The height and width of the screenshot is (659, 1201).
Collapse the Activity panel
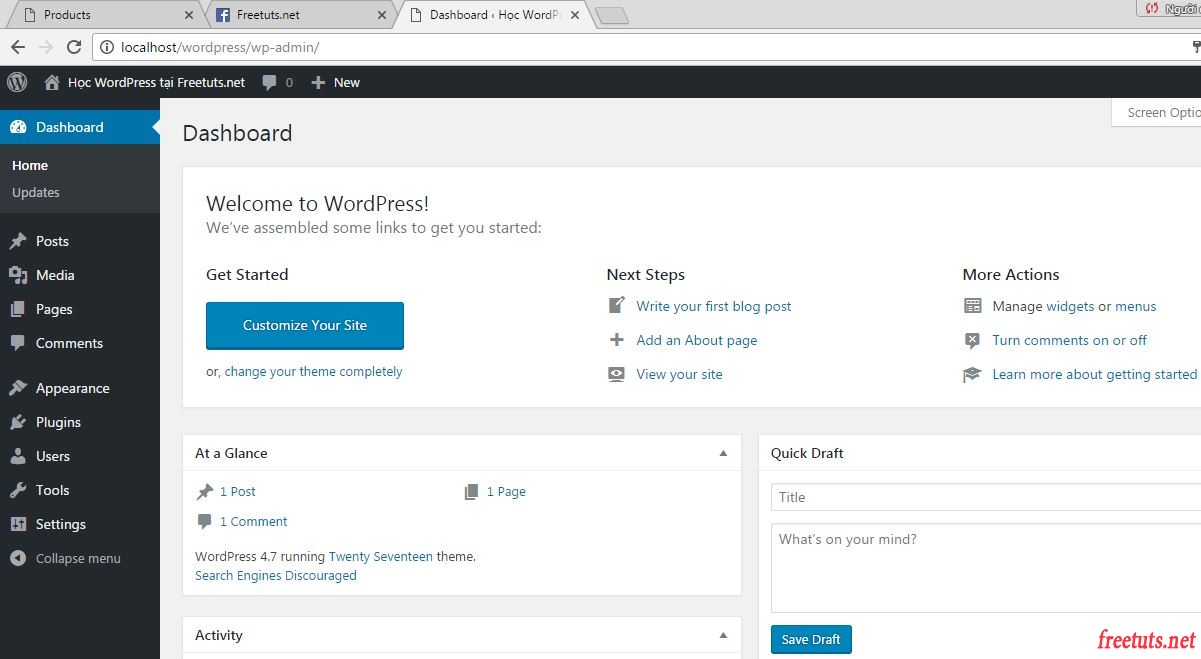pos(723,635)
